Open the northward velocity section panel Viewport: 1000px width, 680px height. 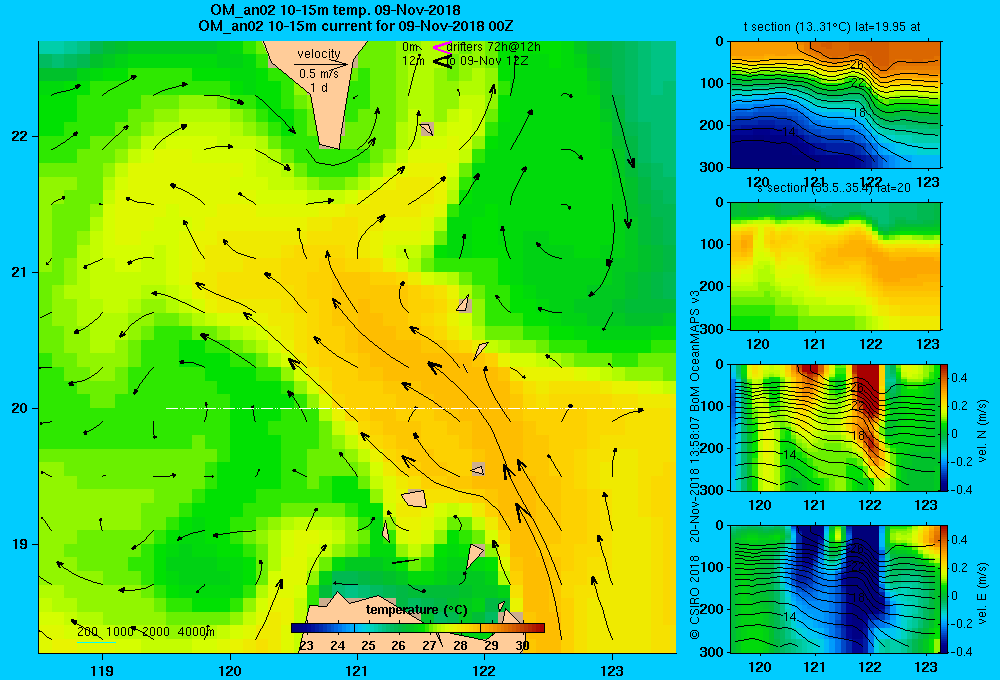pos(835,427)
